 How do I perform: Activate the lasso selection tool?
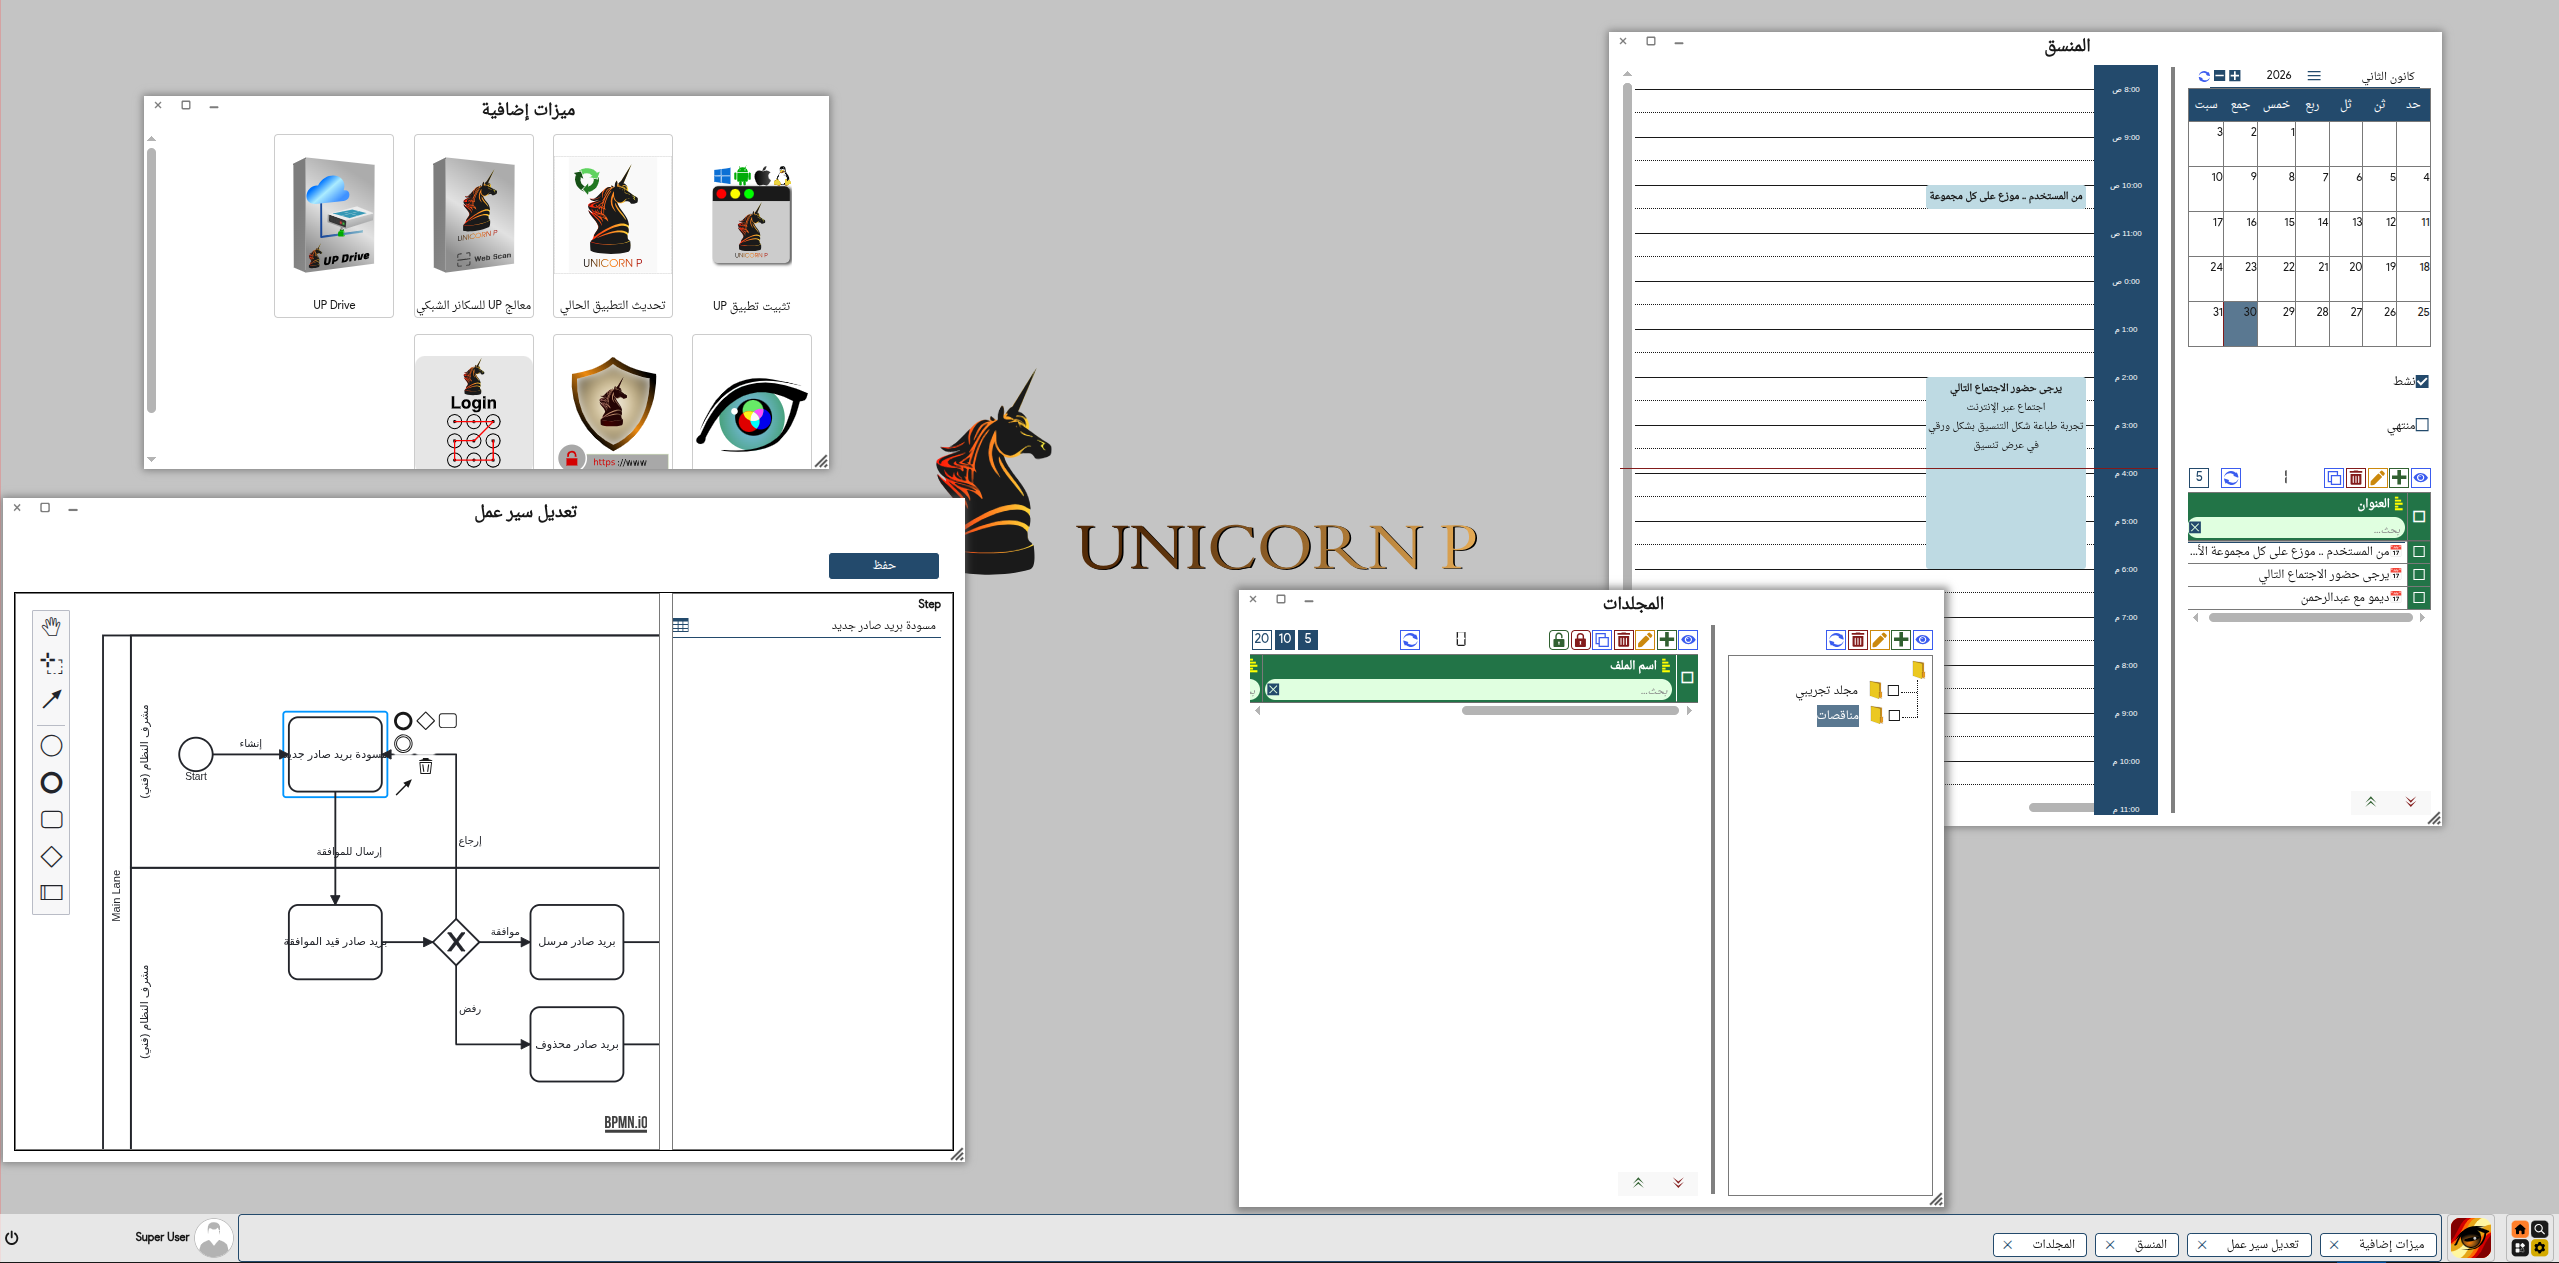tap(51, 664)
